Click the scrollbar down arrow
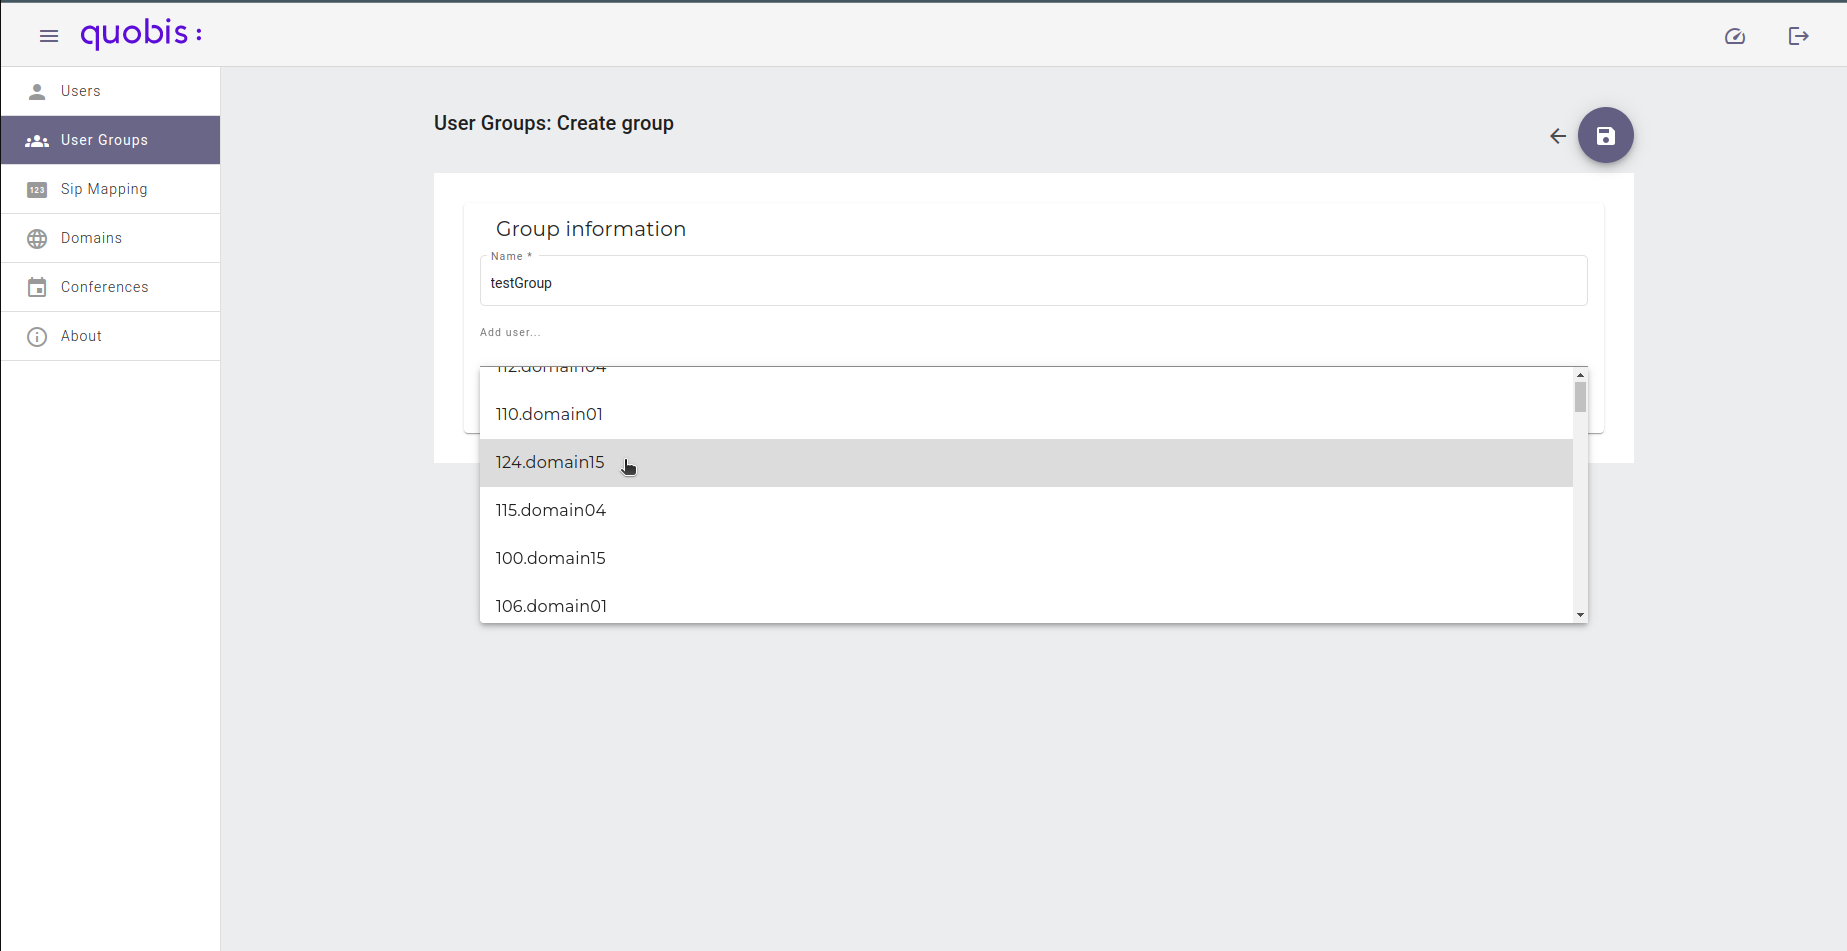The height and width of the screenshot is (951, 1847). coord(1580,615)
